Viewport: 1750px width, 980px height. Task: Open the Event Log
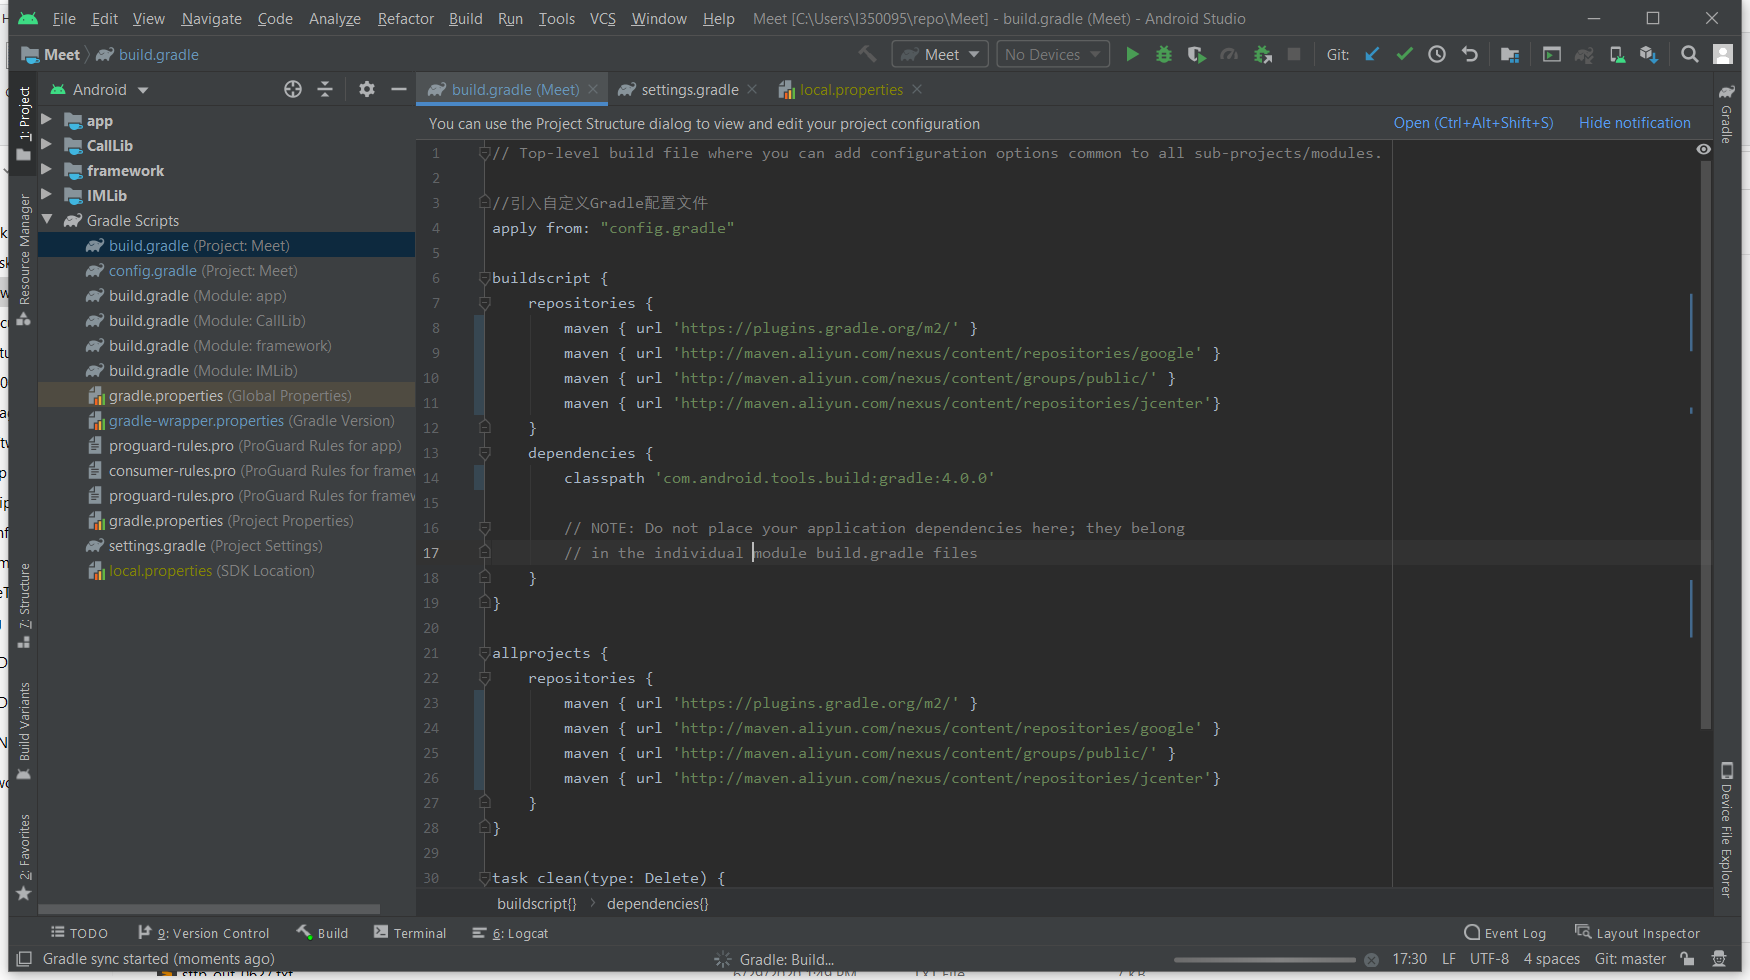tap(1505, 933)
